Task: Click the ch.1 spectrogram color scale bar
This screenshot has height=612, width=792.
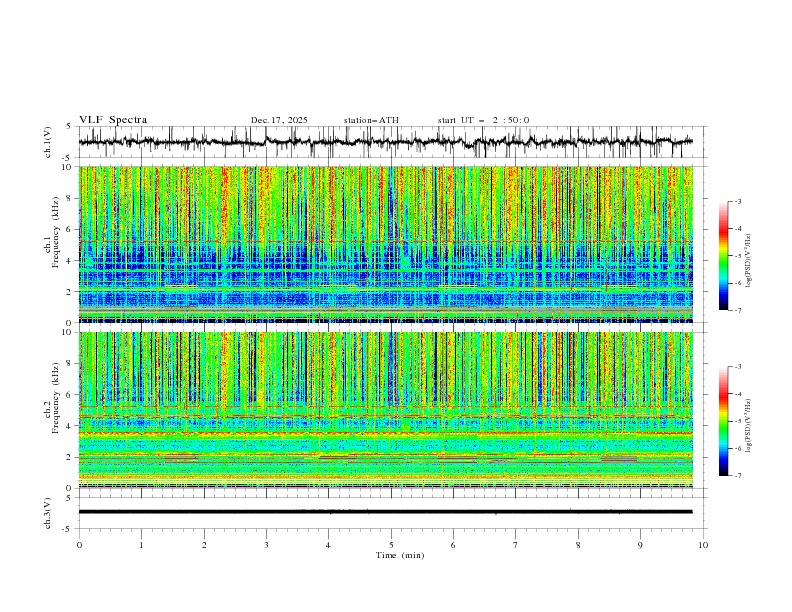Action: click(x=723, y=256)
